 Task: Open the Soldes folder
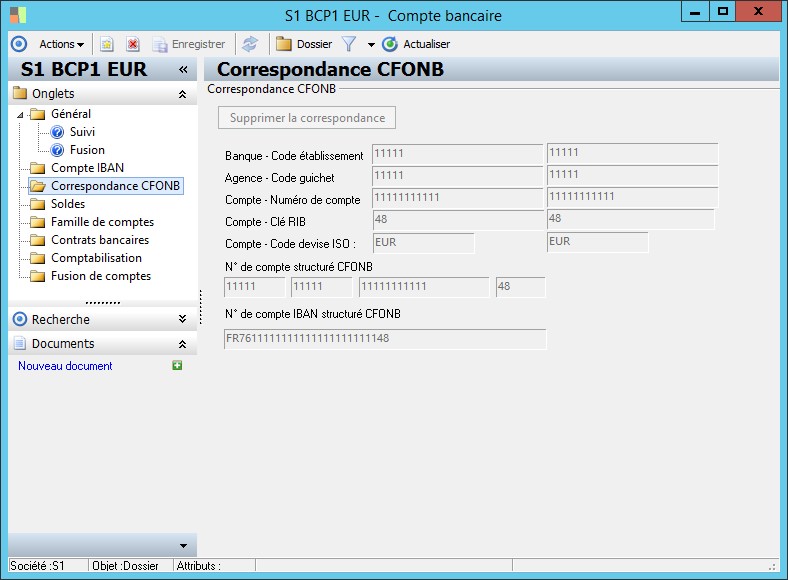[68, 204]
